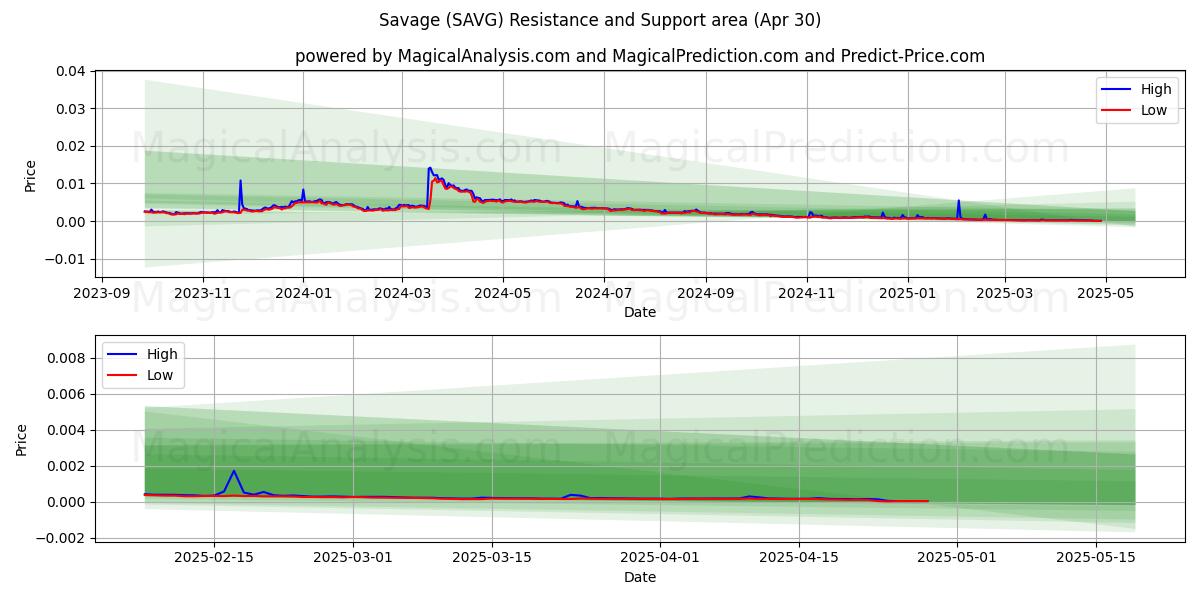
Task: Click the '2024-07' x-axis tick label
Action: click(x=604, y=294)
